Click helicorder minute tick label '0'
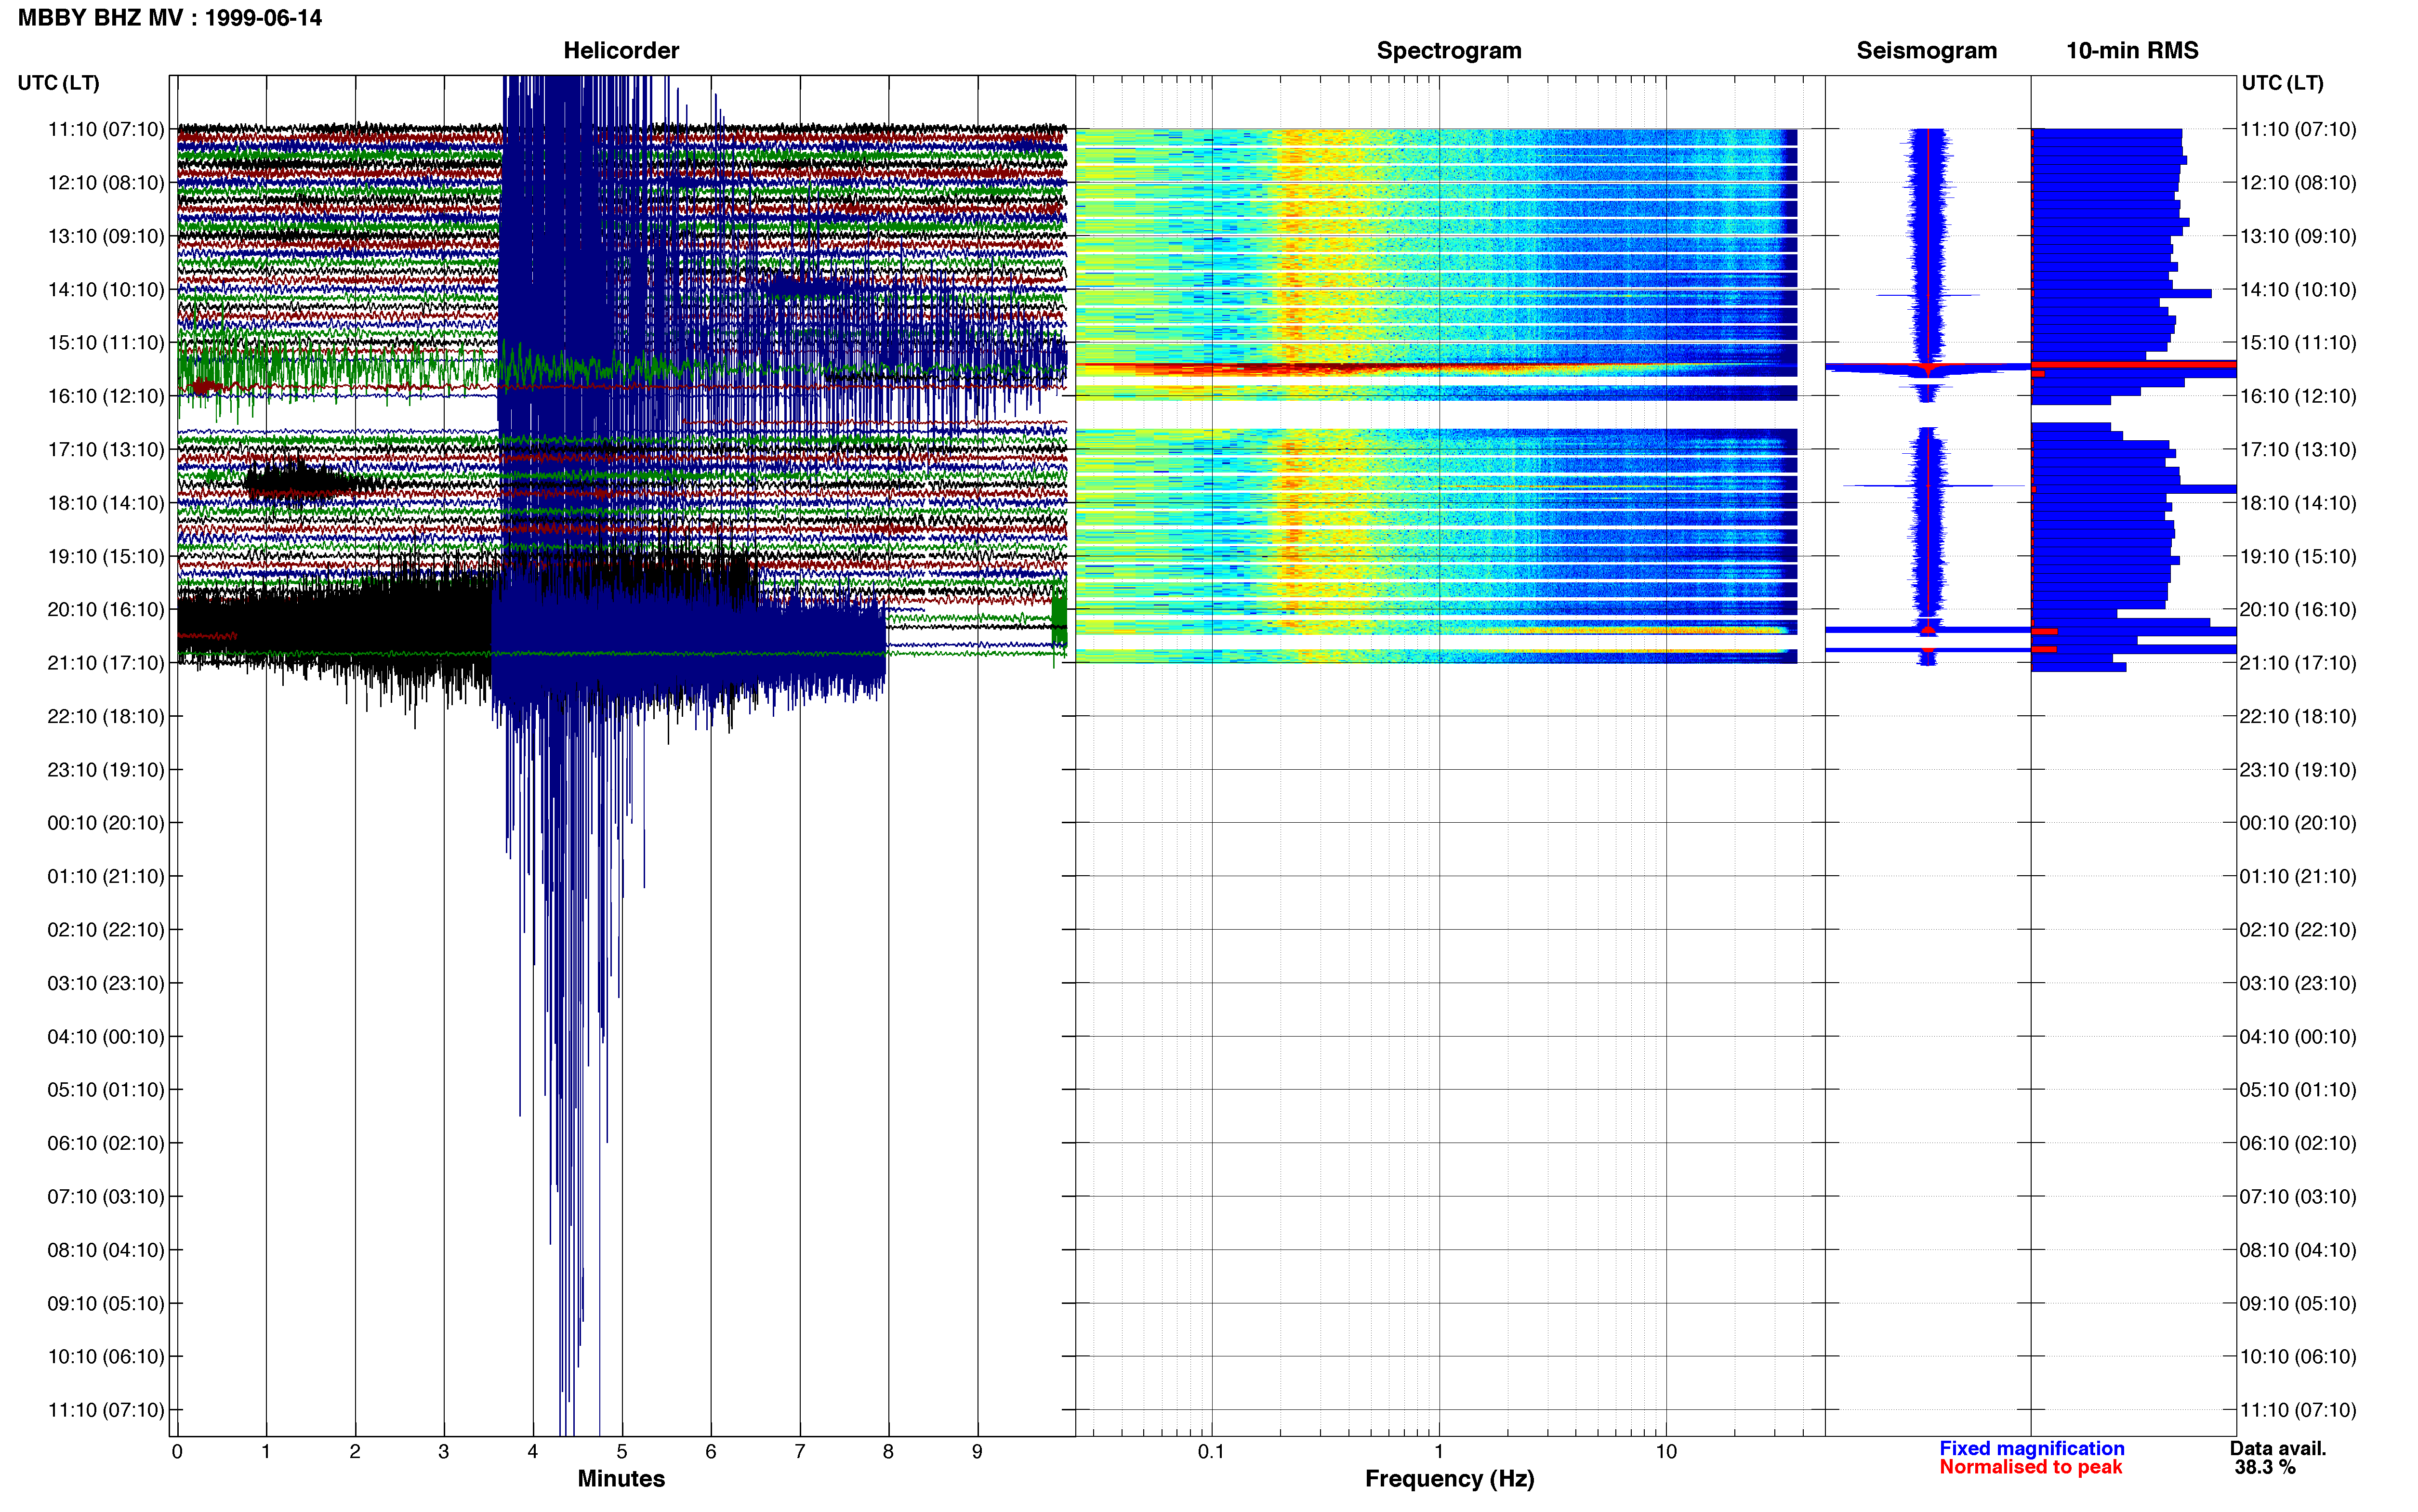This screenshot has height=1512, width=2418. [x=177, y=1451]
